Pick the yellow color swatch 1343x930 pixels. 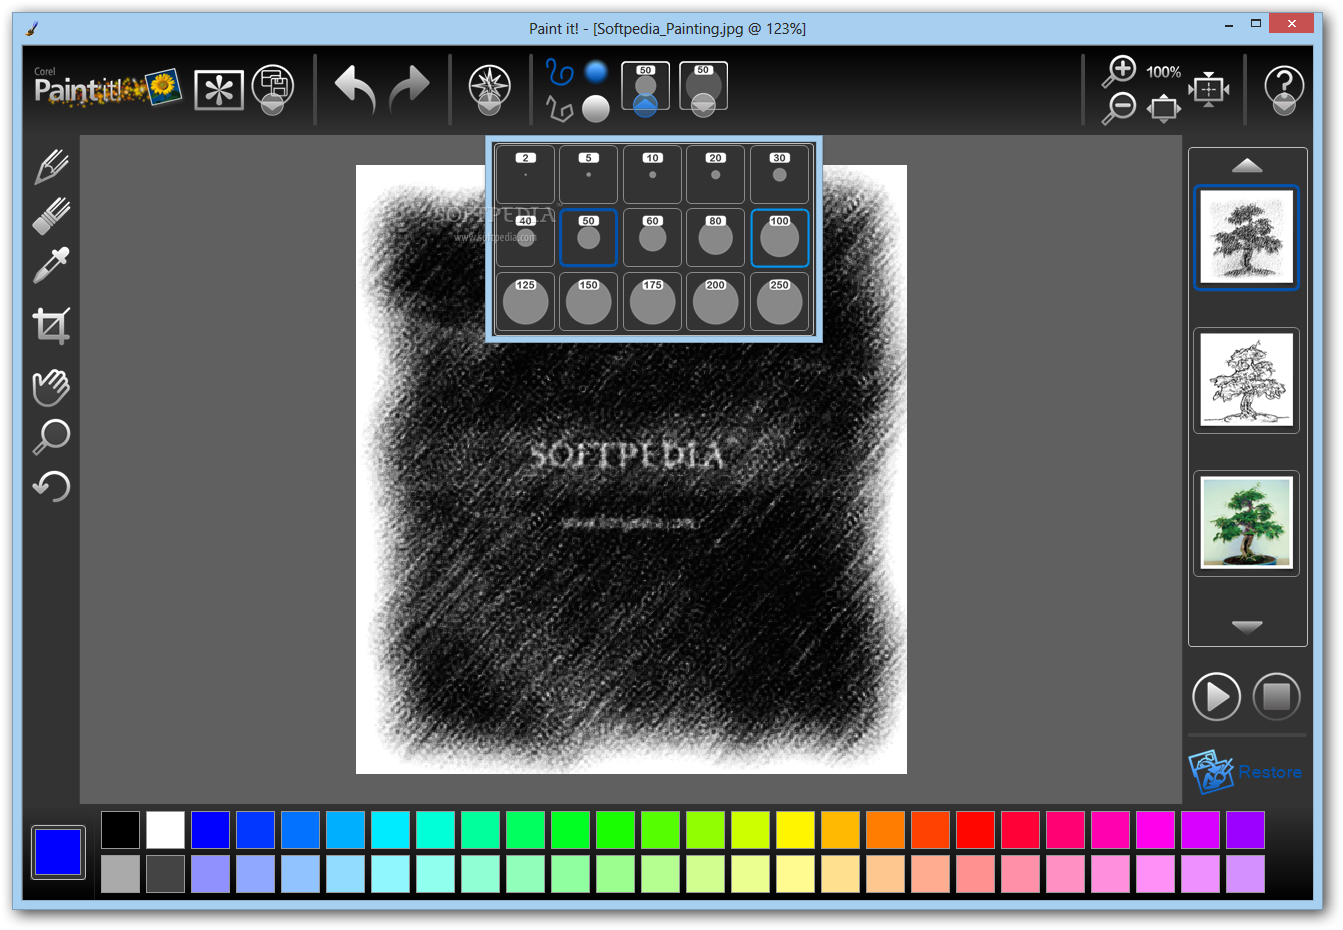pos(795,830)
